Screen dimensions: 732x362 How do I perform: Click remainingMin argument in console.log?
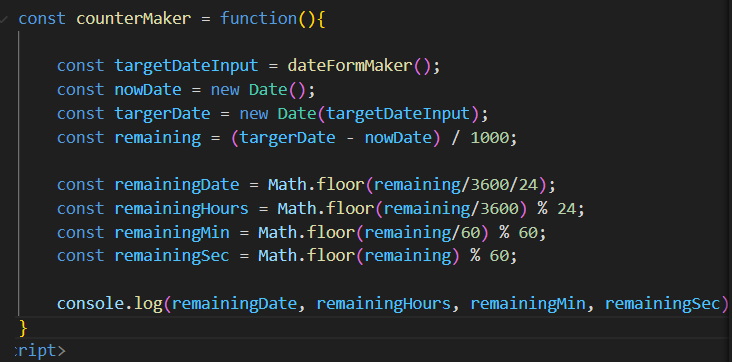pyautogui.click(x=528, y=304)
